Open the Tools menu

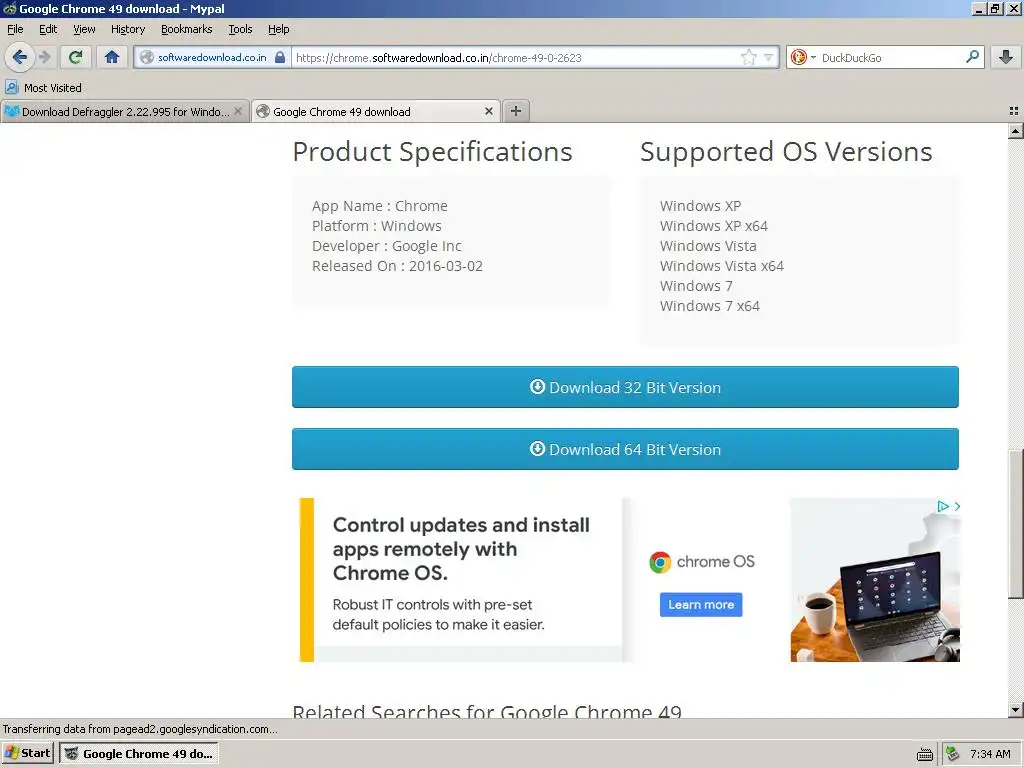click(x=240, y=29)
